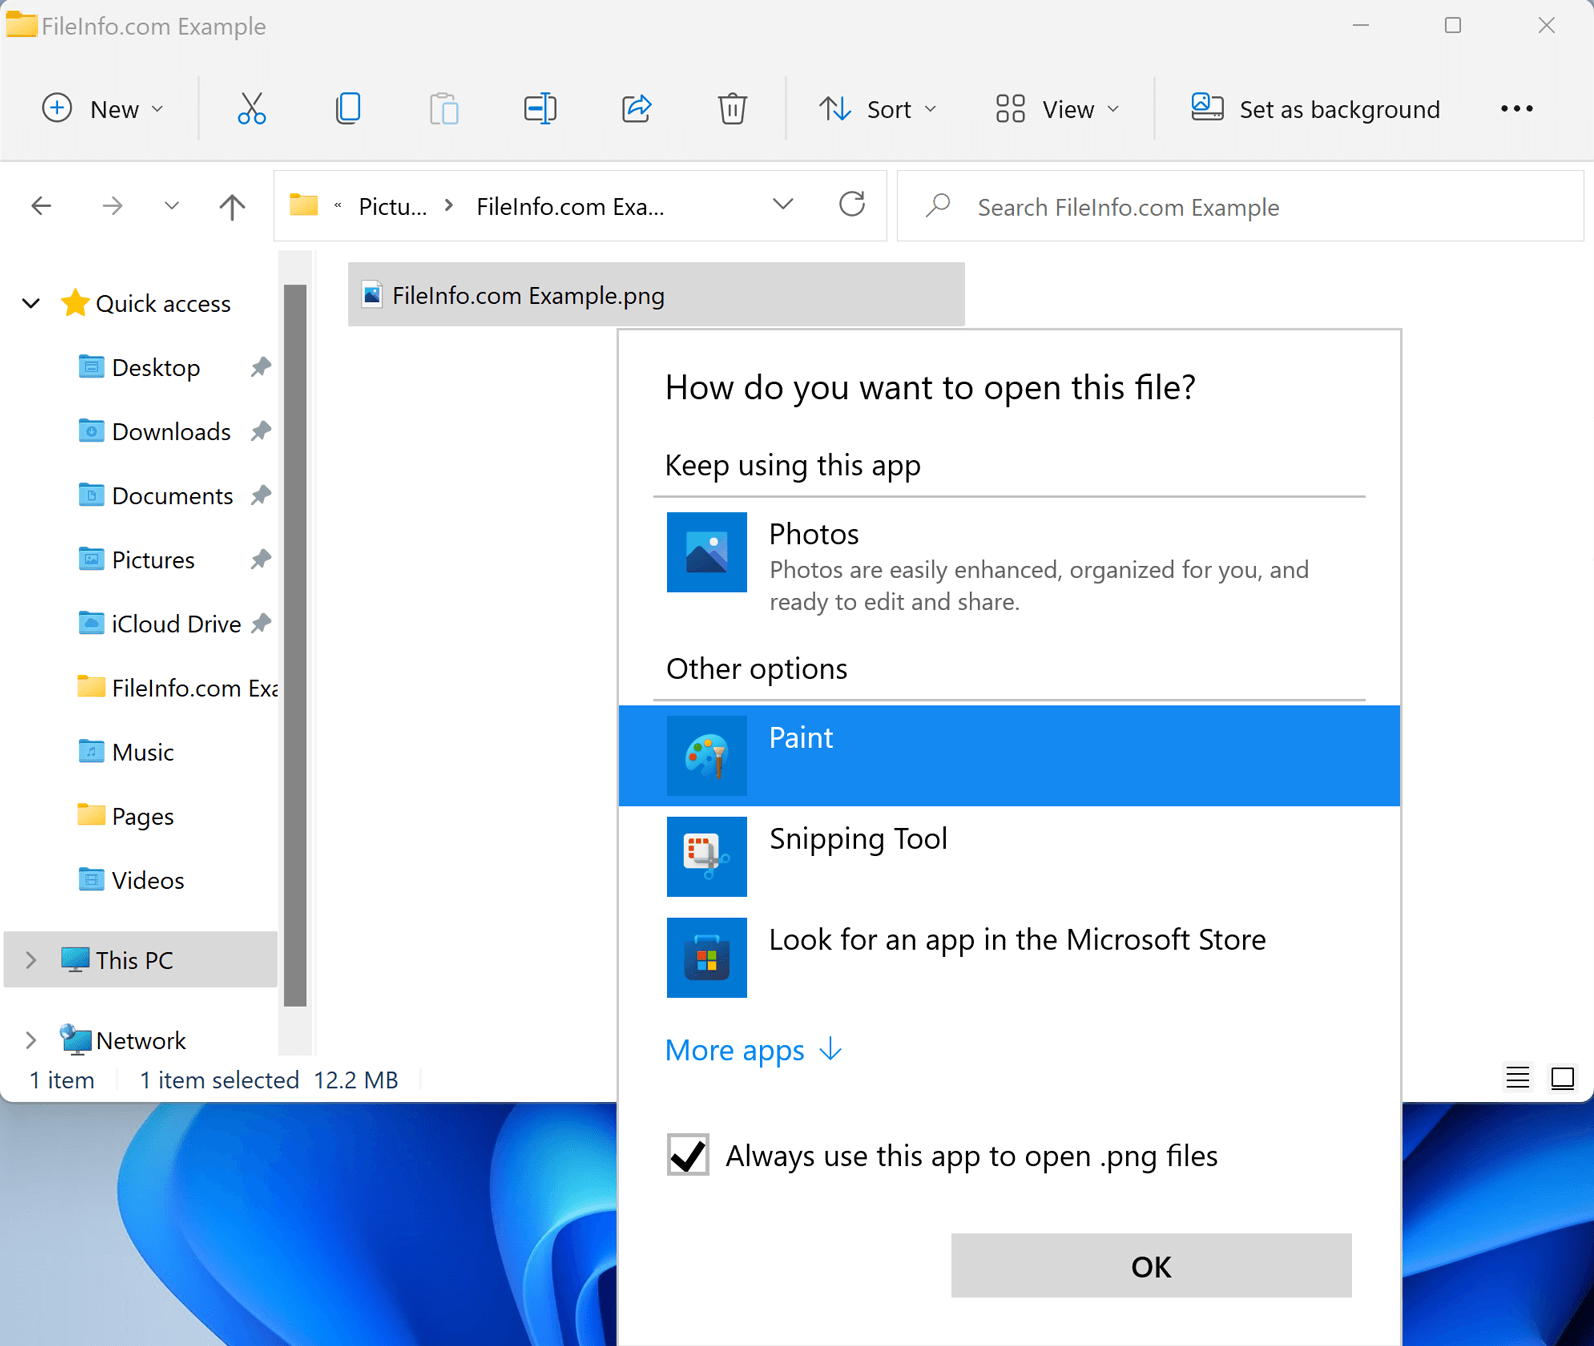This screenshot has height=1346, width=1594.
Task: Click the More apps link
Action: (754, 1050)
